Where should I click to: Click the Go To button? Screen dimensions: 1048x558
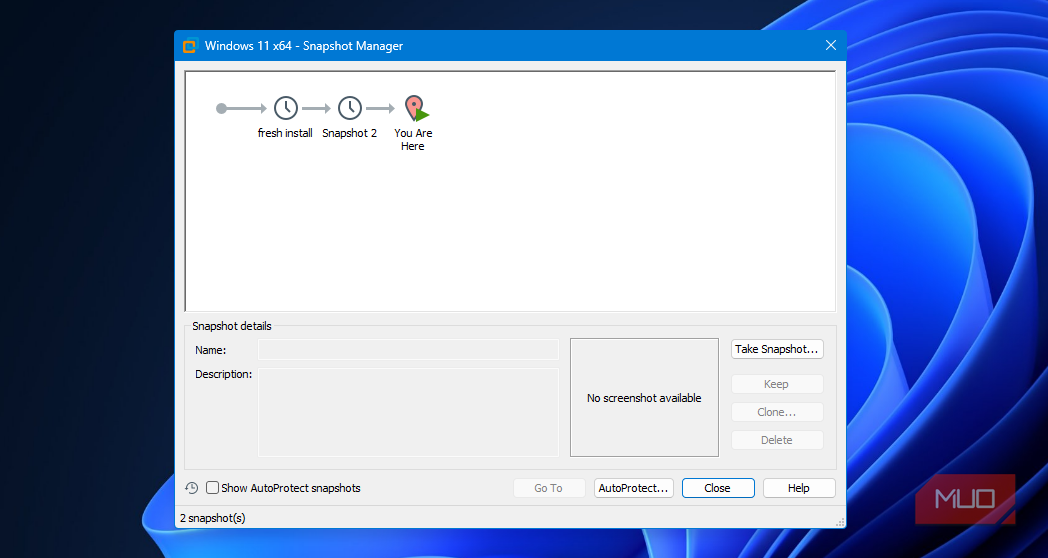(x=549, y=489)
